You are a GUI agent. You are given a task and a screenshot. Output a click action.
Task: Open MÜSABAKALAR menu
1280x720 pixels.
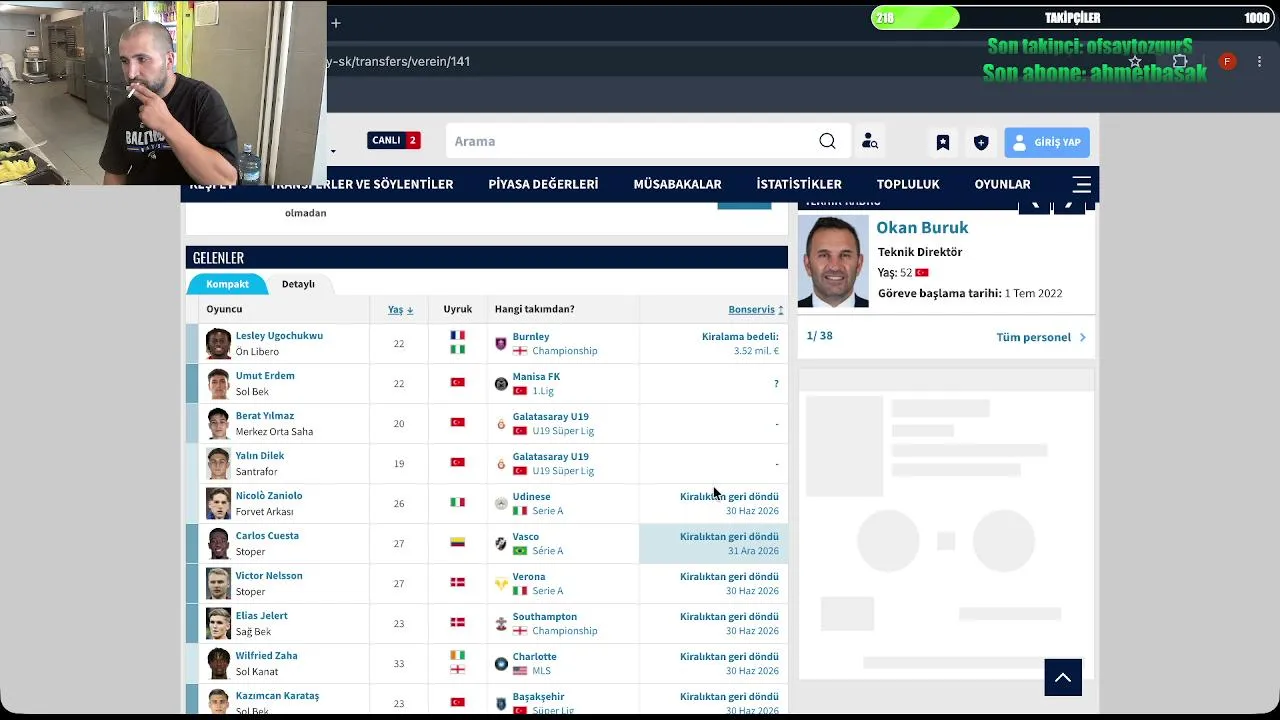[677, 184]
